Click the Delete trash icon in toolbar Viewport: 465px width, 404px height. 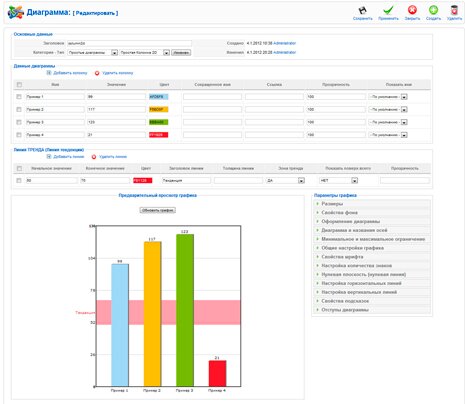[454, 10]
